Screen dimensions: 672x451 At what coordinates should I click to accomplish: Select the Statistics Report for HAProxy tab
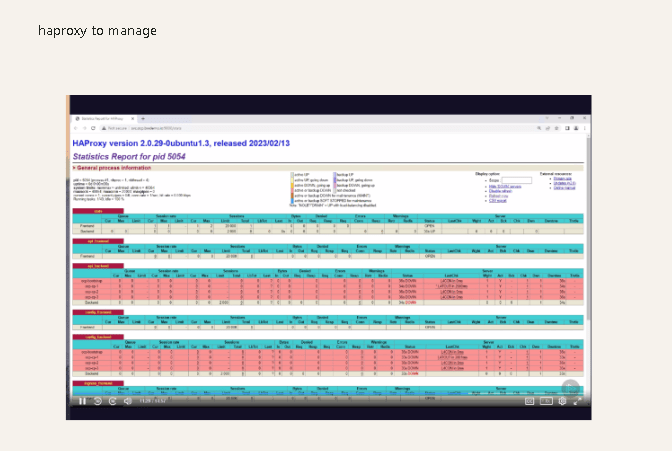(x=104, y=119)
